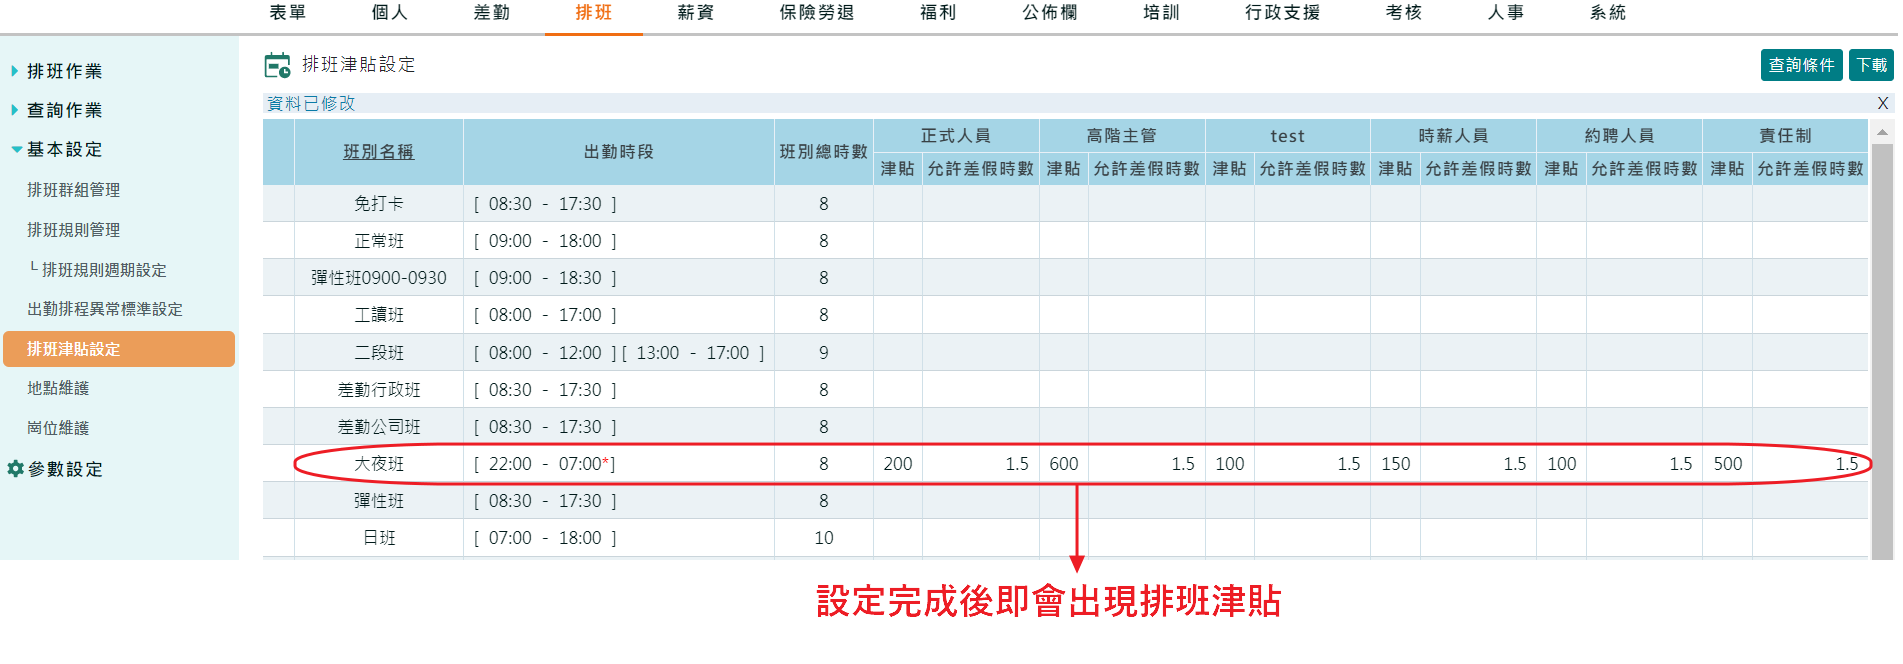Close the 資料已修改 message with X
Viewport: 1903px width, 664px height.
click(1883, 103)
